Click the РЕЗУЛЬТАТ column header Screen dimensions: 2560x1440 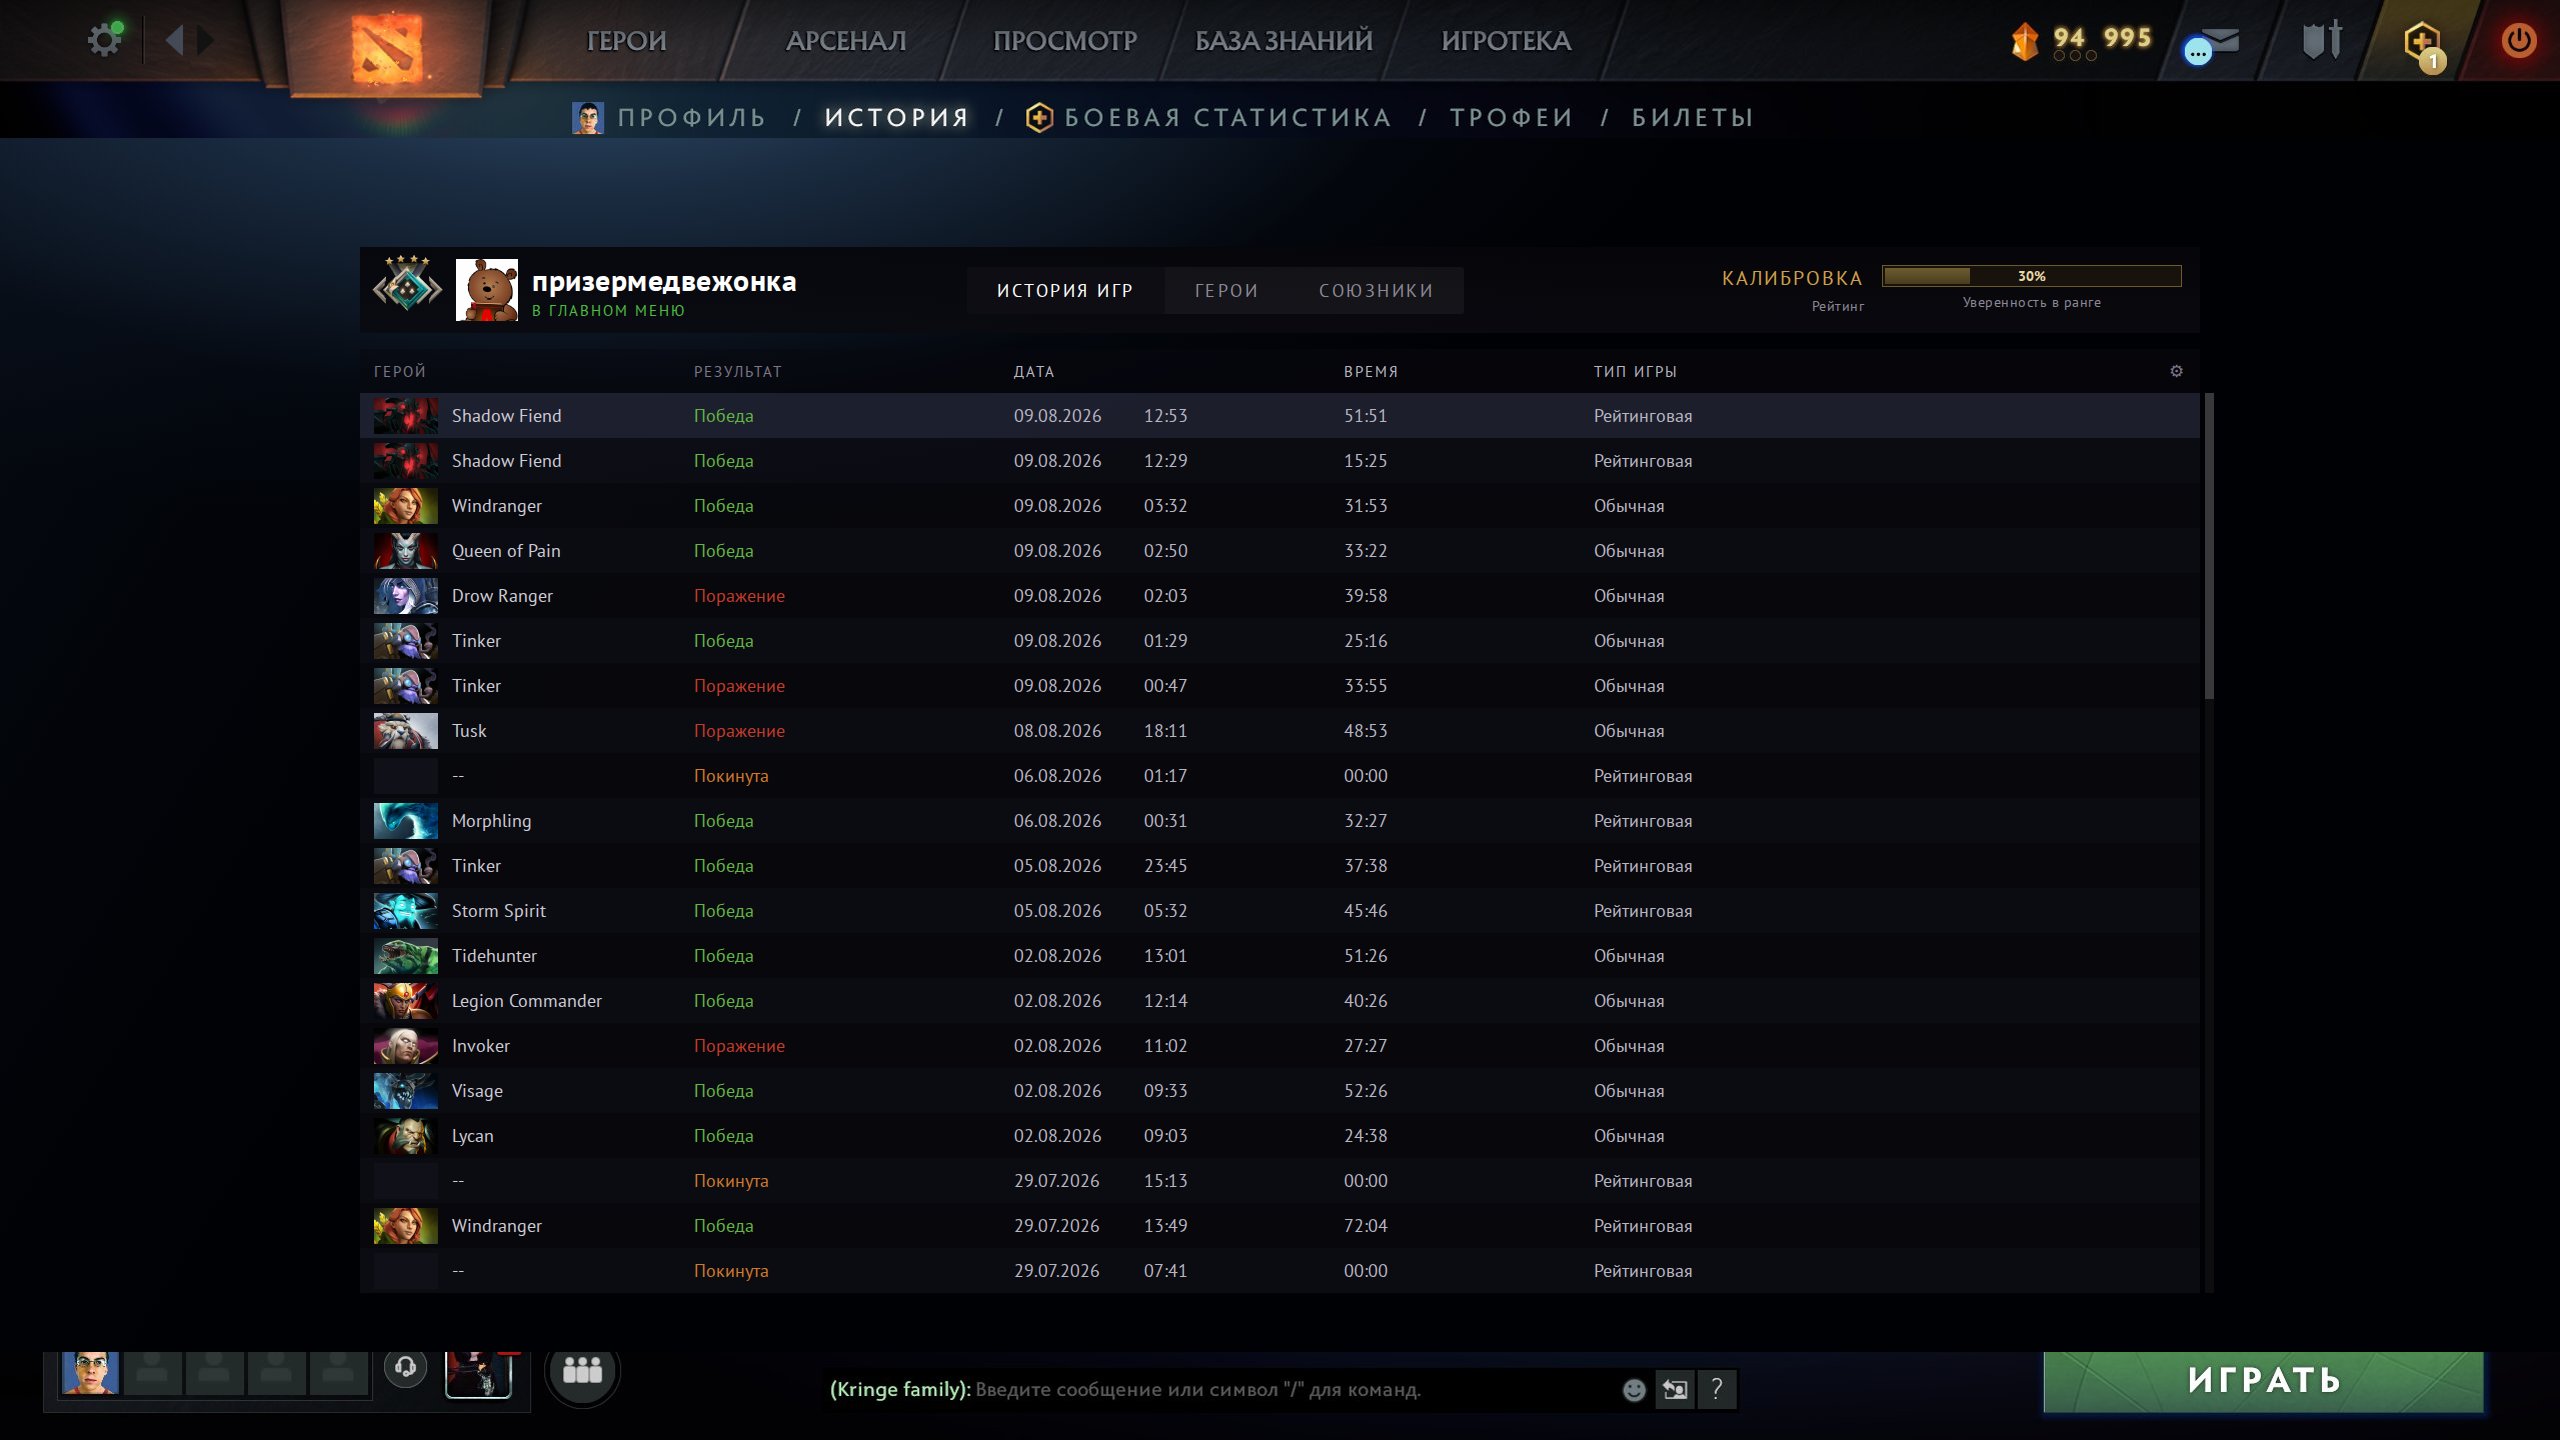[738, 372]
